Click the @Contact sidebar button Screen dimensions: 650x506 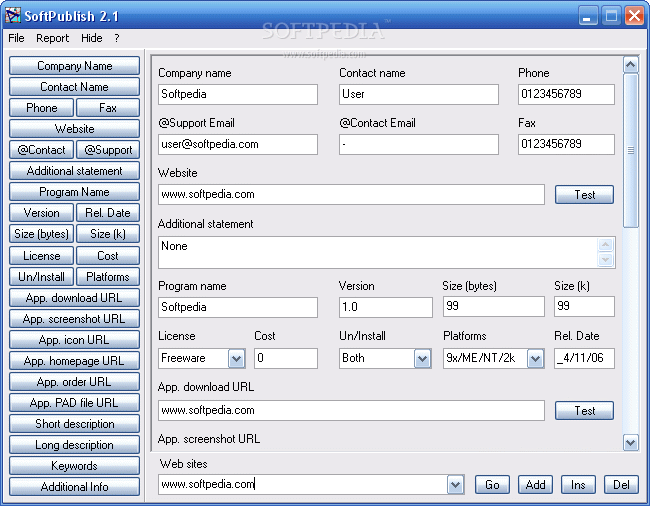pos(41,150)
